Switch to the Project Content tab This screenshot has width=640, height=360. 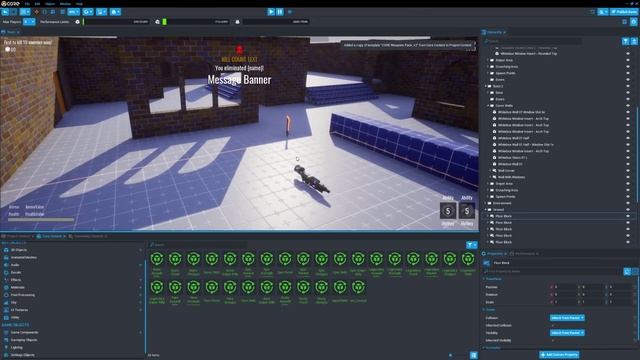18,236
